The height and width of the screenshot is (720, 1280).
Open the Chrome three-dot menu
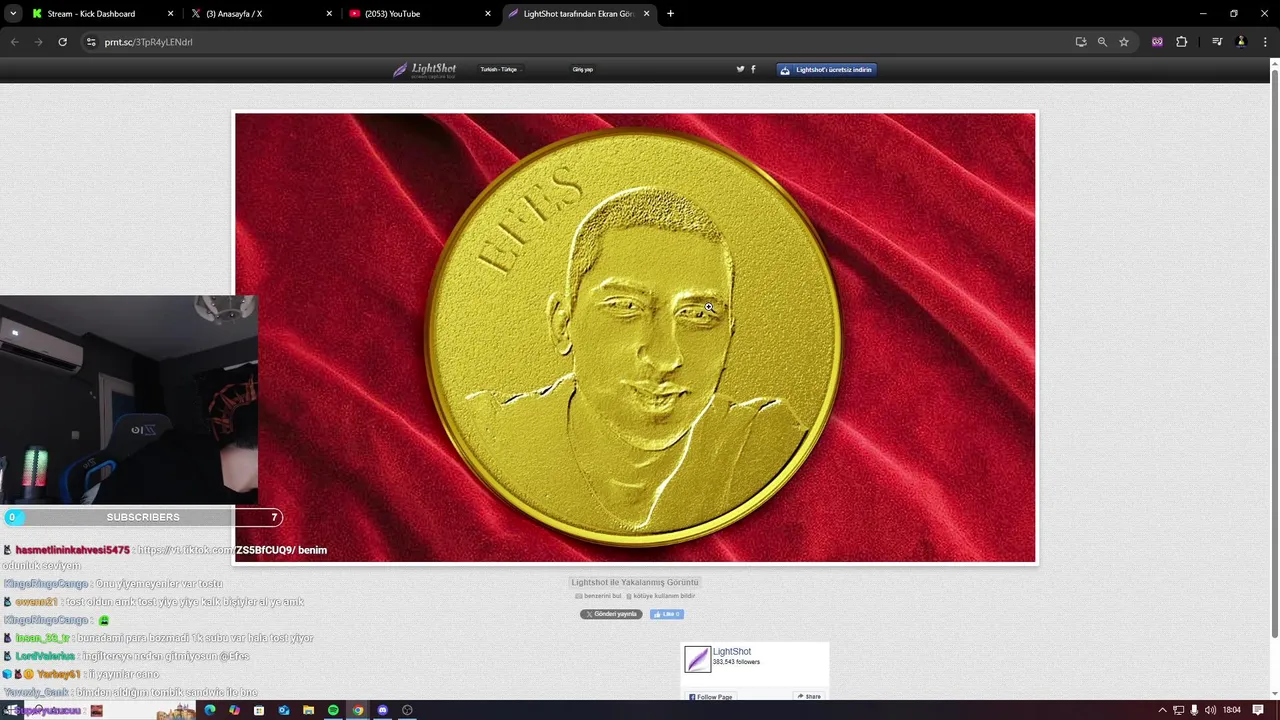pos(1265,42)
